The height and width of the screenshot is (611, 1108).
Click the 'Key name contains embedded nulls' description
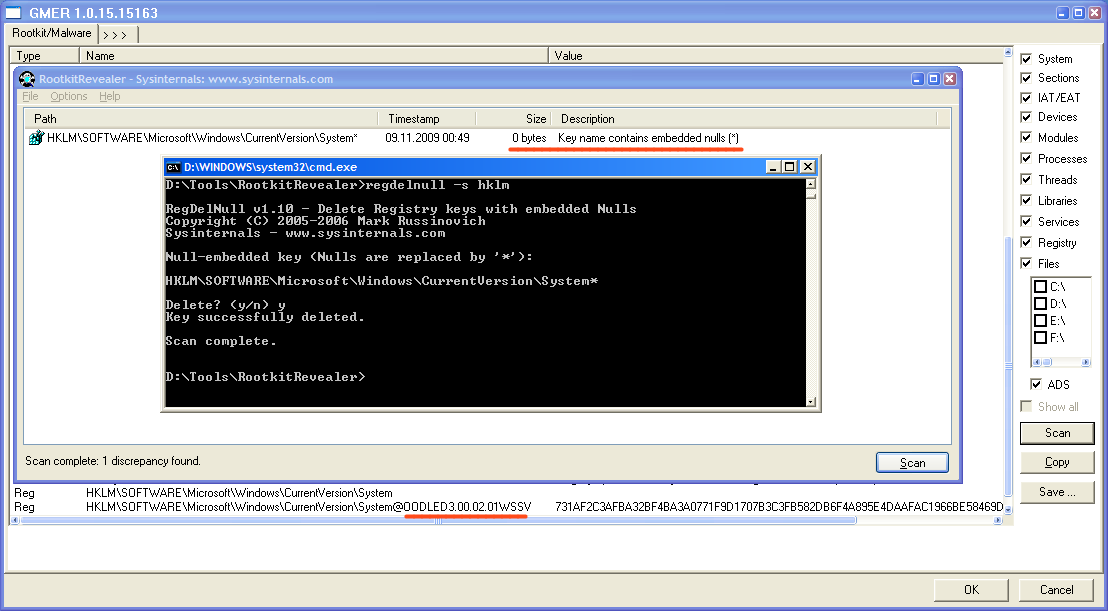(x=649, y=138)
